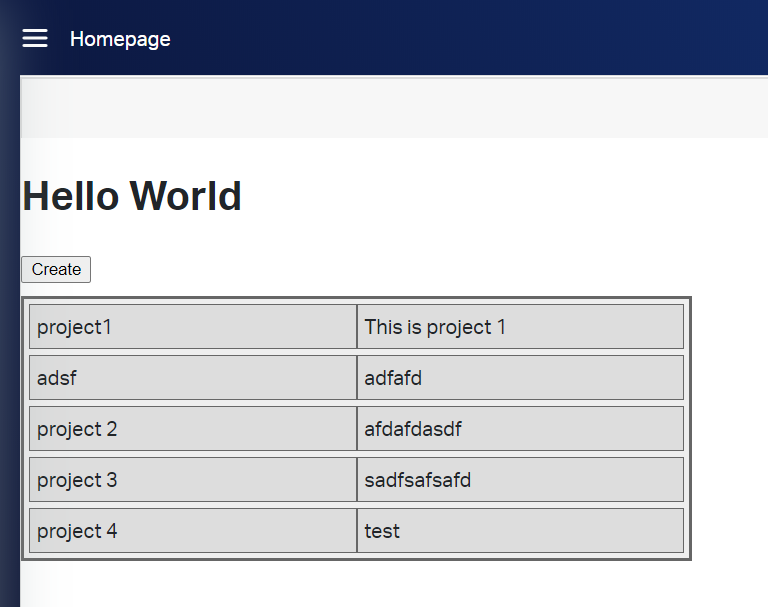Click the adfafd description cell
The width and height of the screenshot is (768, 607).
520,378
